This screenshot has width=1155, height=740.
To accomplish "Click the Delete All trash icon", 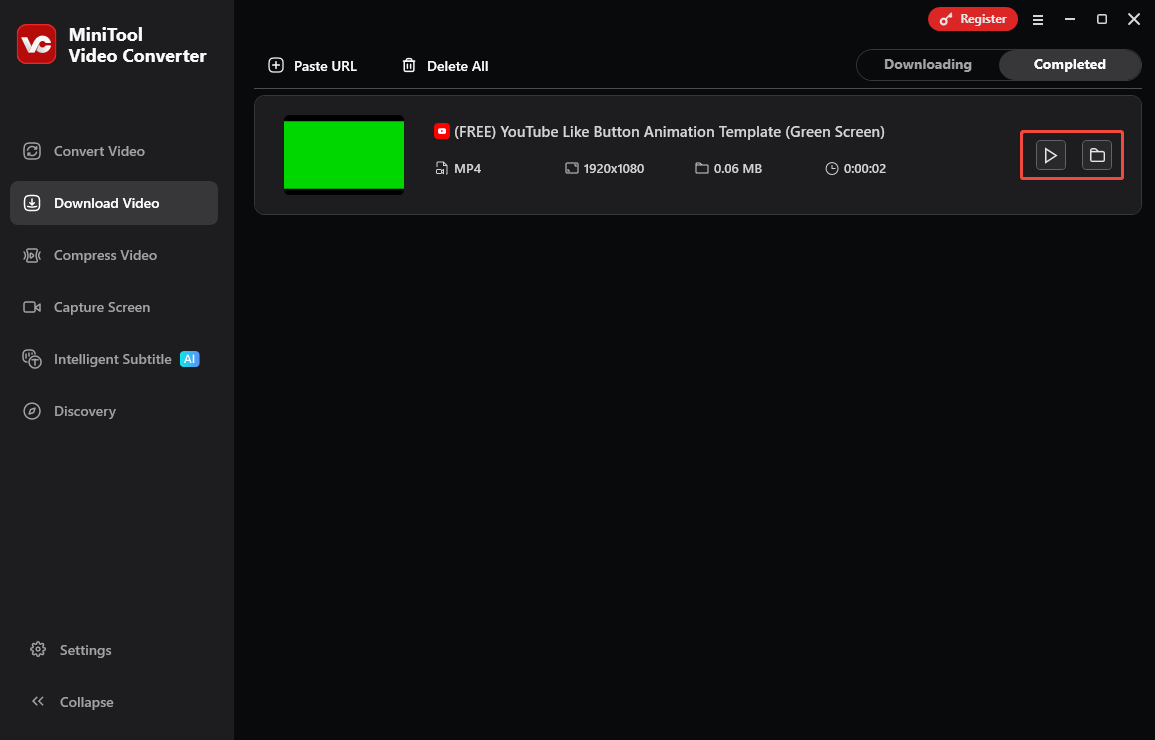I will pos(409,65).
